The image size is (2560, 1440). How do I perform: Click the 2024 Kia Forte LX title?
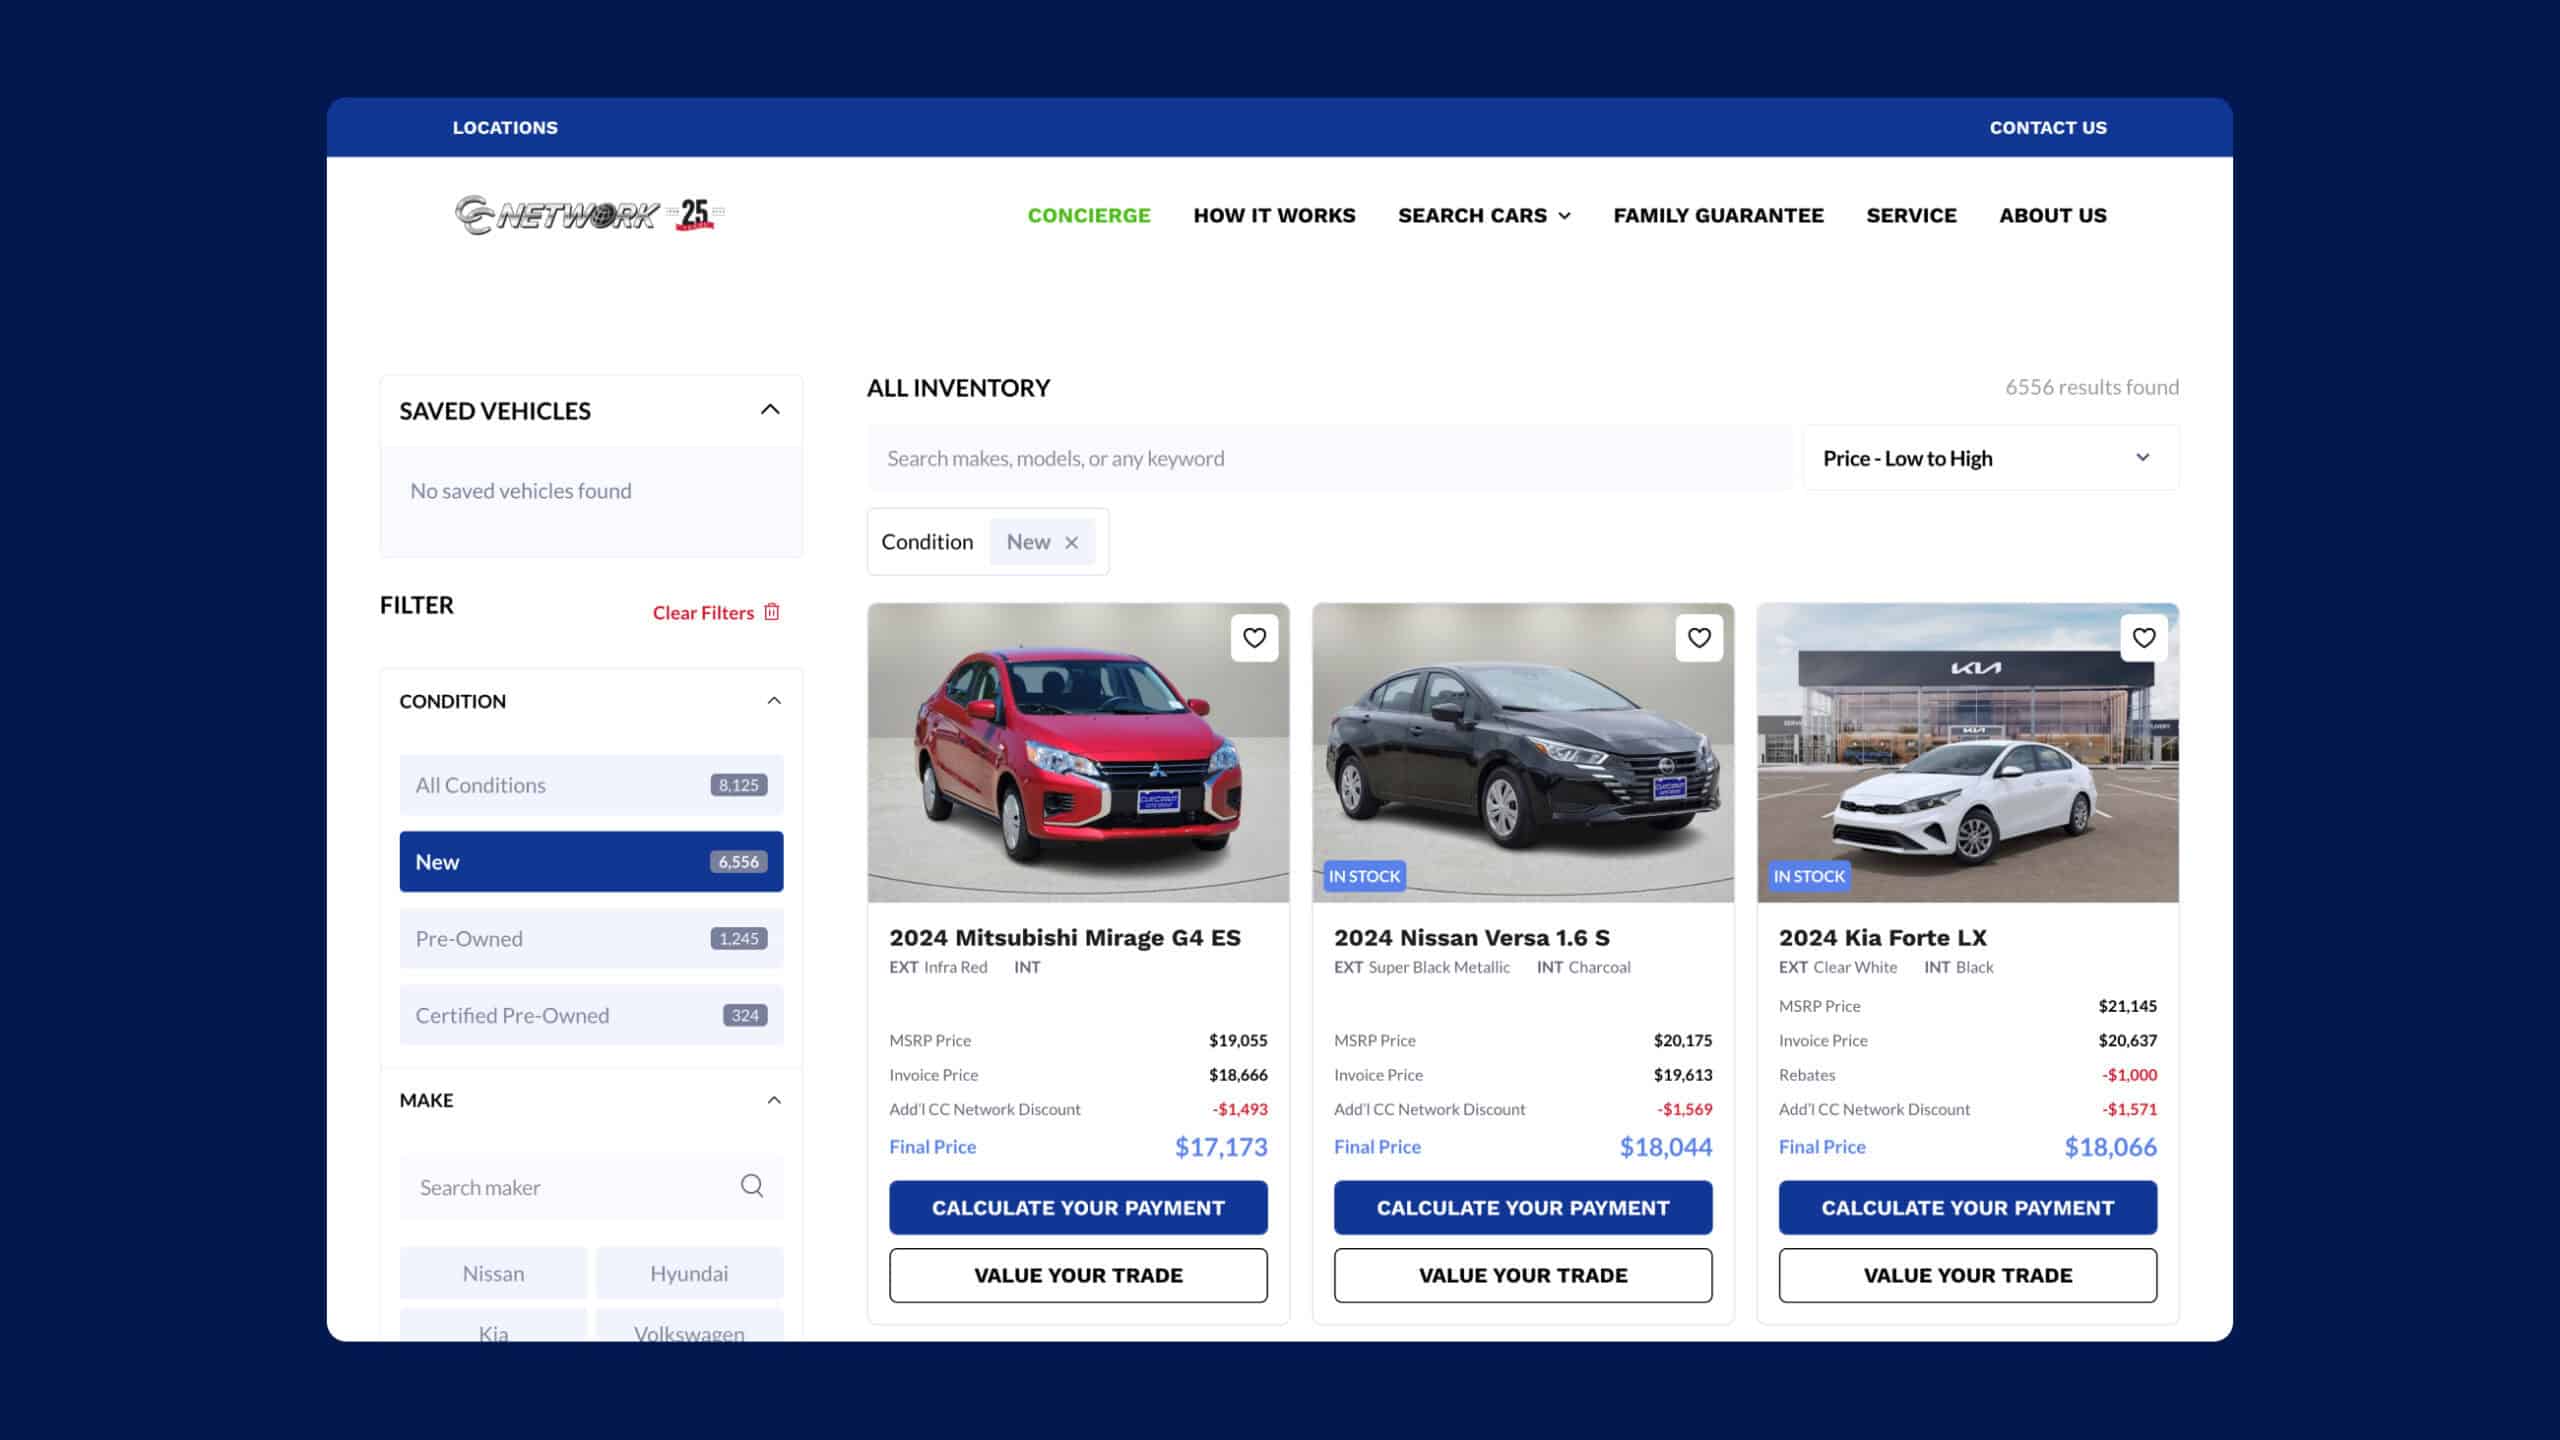click(1883, 937)
